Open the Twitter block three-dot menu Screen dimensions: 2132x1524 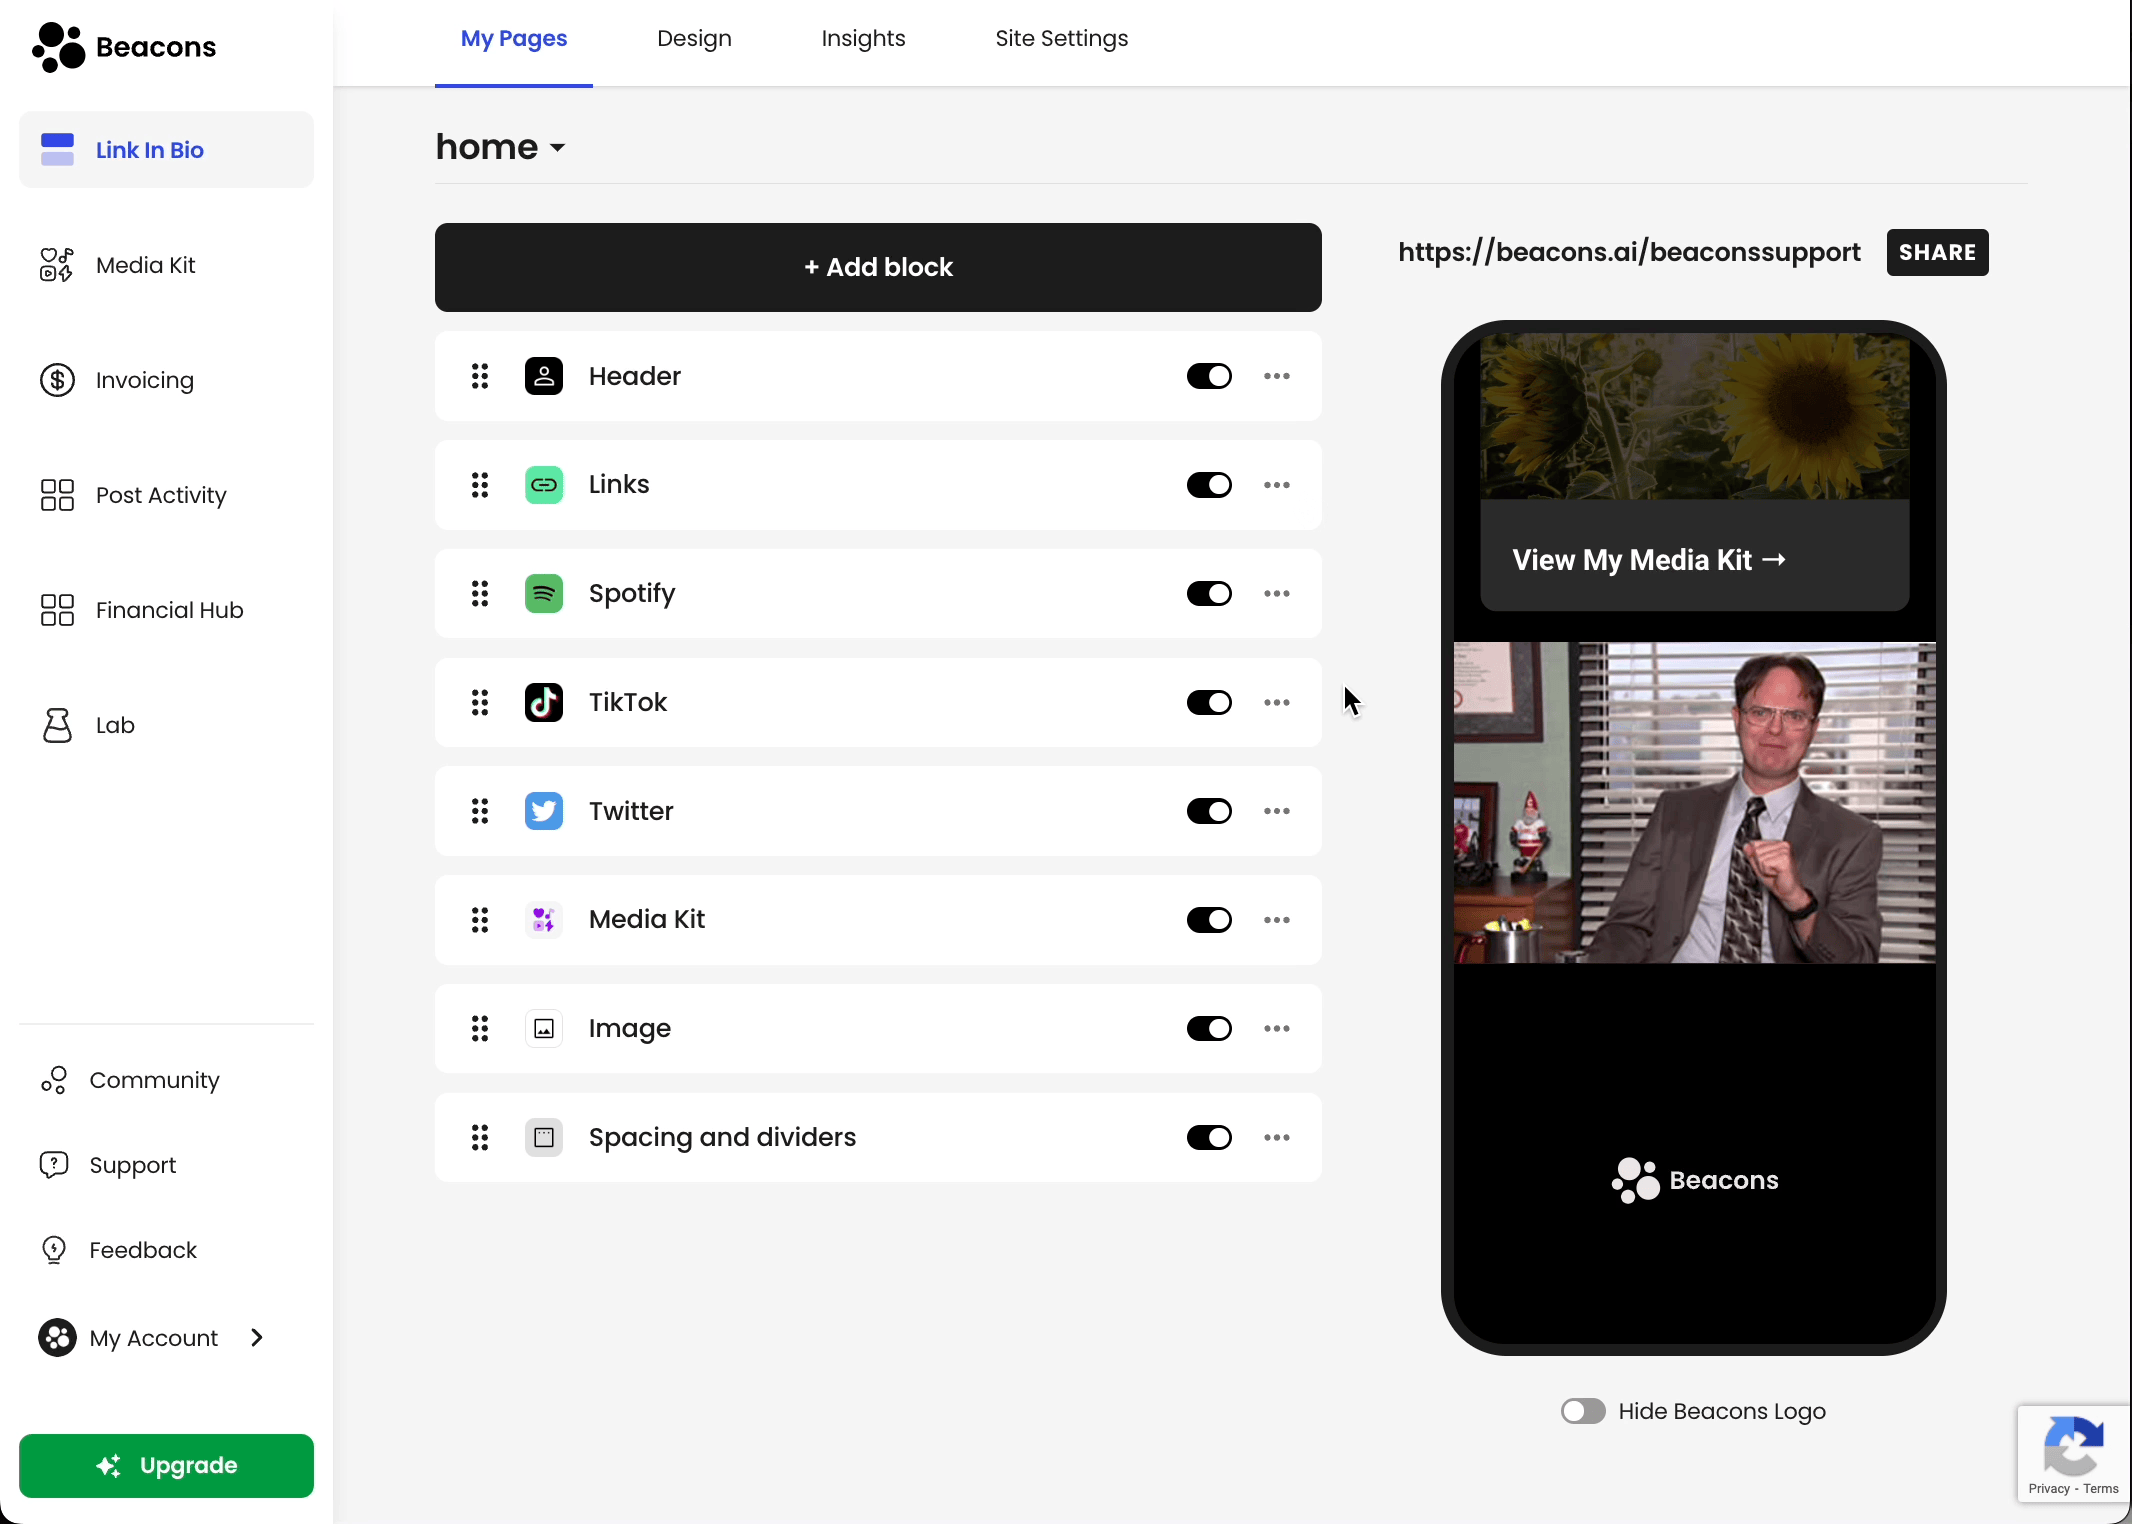pyautogui.click(x=1277, y=811)
